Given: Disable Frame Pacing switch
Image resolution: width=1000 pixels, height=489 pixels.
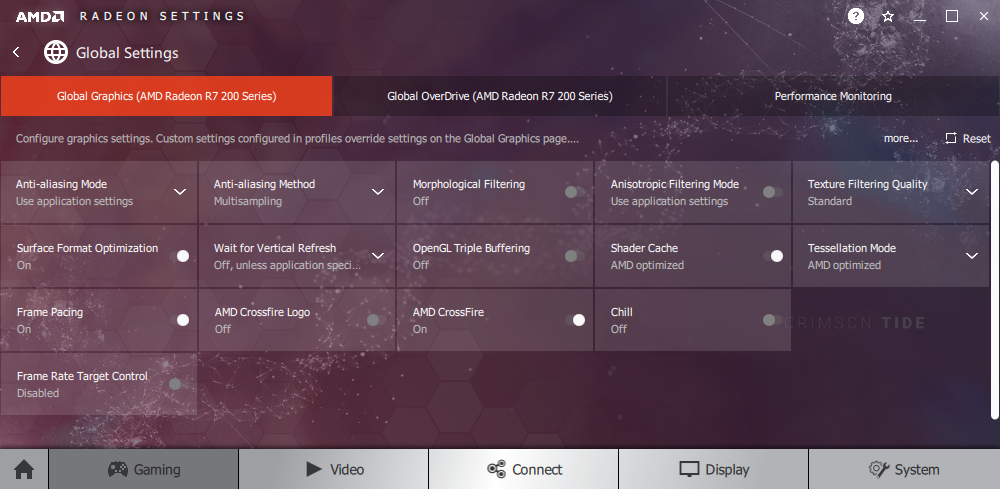Looking at the screenshot, I should 179,320.
